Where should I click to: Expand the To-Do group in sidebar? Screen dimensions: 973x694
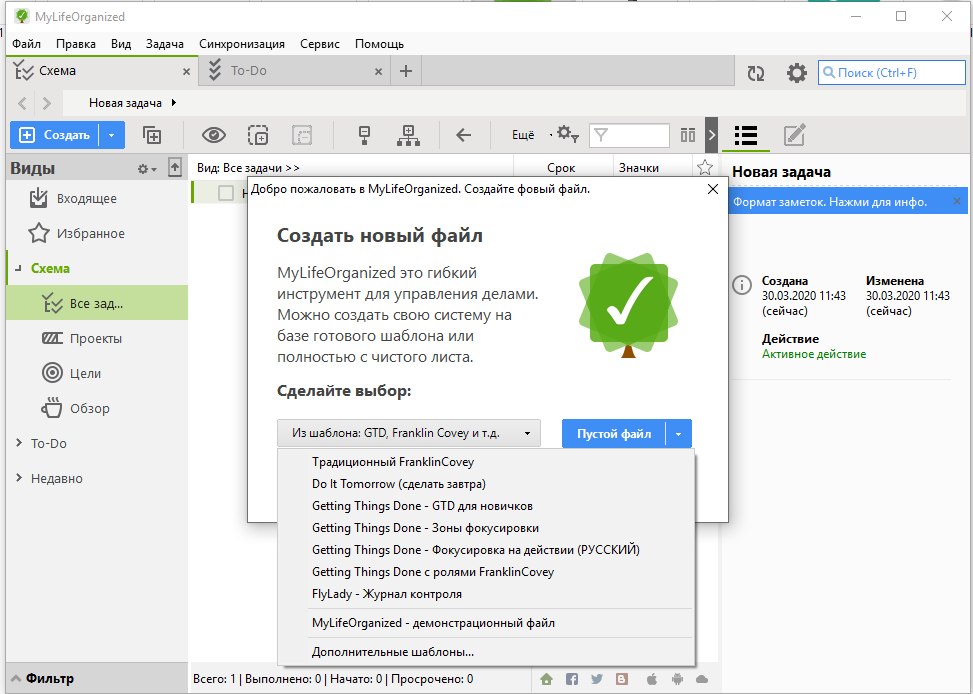[x=20, y=443]
